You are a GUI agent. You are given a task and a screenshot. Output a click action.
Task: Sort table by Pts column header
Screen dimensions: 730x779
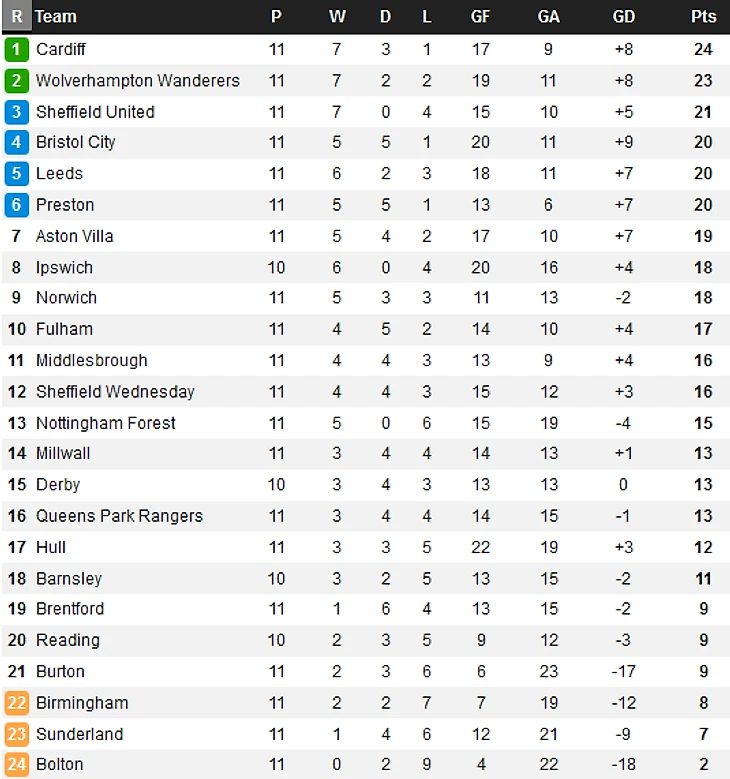click(703, 17)
